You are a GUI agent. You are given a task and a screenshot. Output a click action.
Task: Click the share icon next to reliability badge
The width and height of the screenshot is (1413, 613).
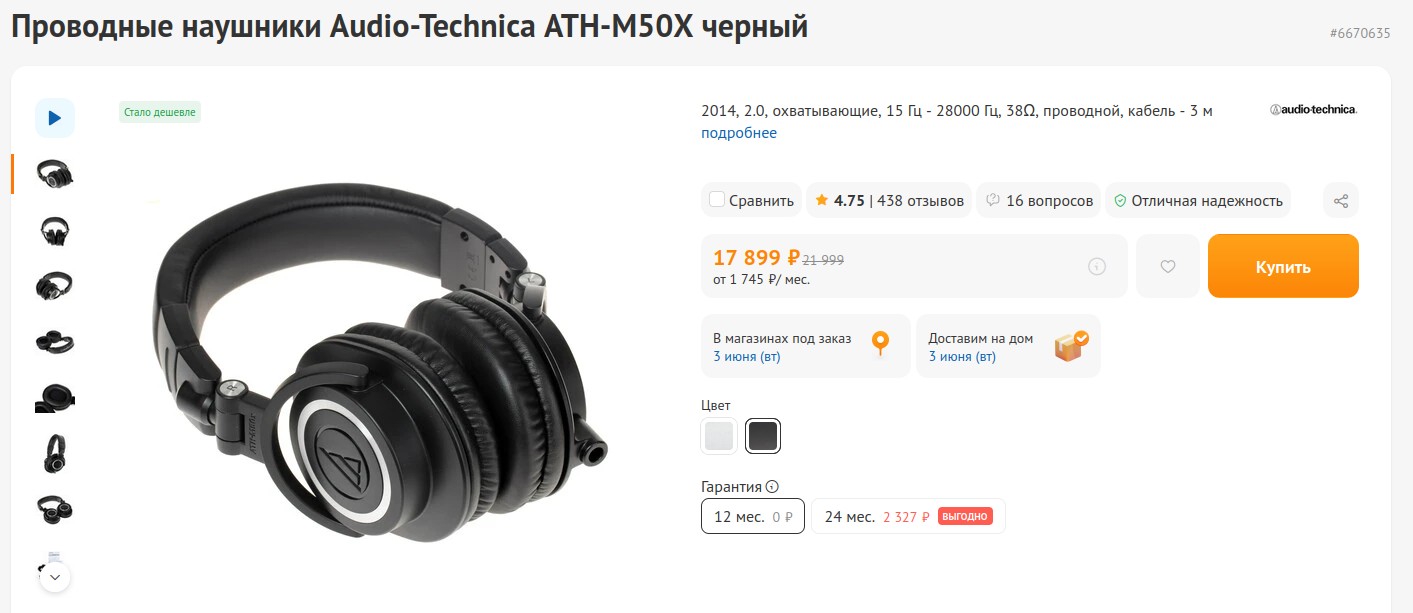coord(1340,200)
